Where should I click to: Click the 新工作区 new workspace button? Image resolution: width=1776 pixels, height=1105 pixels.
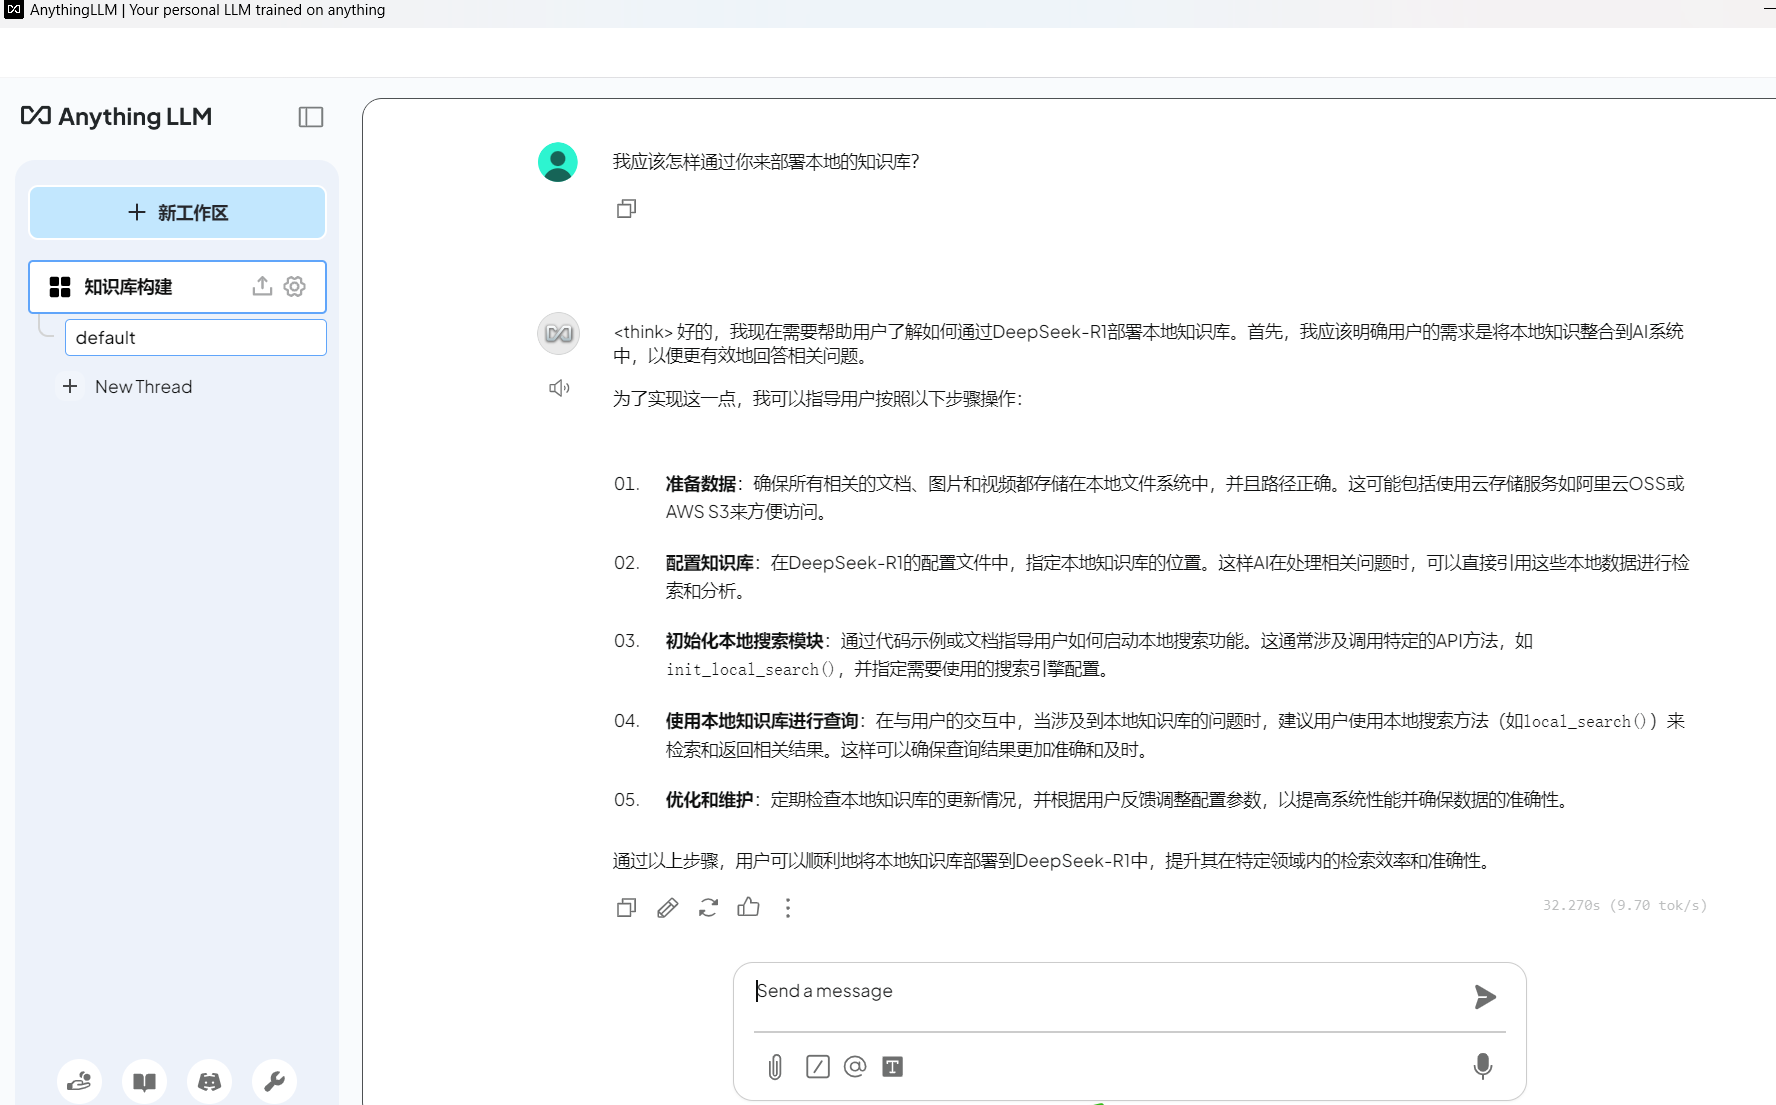pos(178,212)
